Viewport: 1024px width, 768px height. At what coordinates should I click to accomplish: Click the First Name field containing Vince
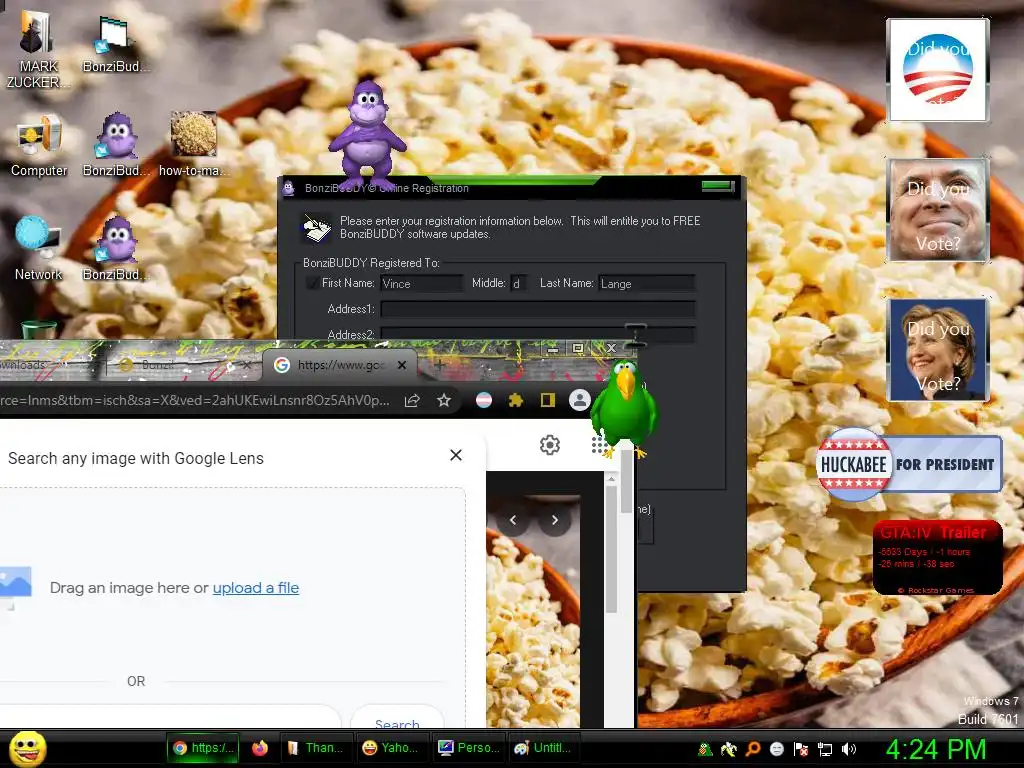pyautogui.click(x=421, y=283)
